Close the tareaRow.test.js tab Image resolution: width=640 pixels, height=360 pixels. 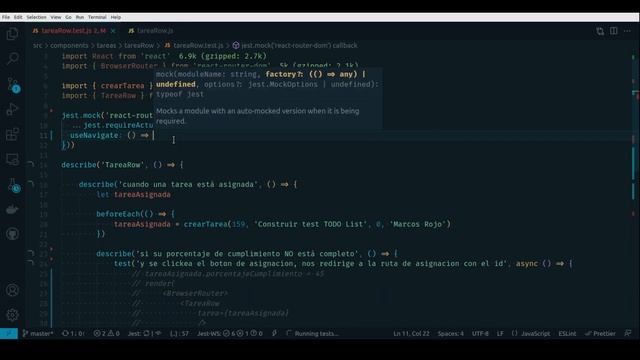coord(113,31)
